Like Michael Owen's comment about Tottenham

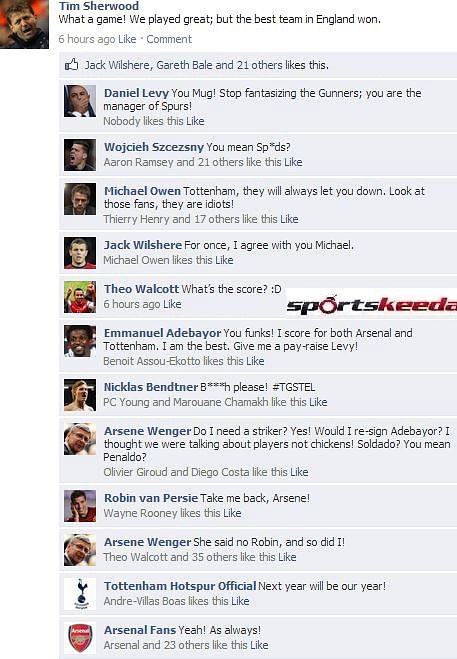(289, 219)
